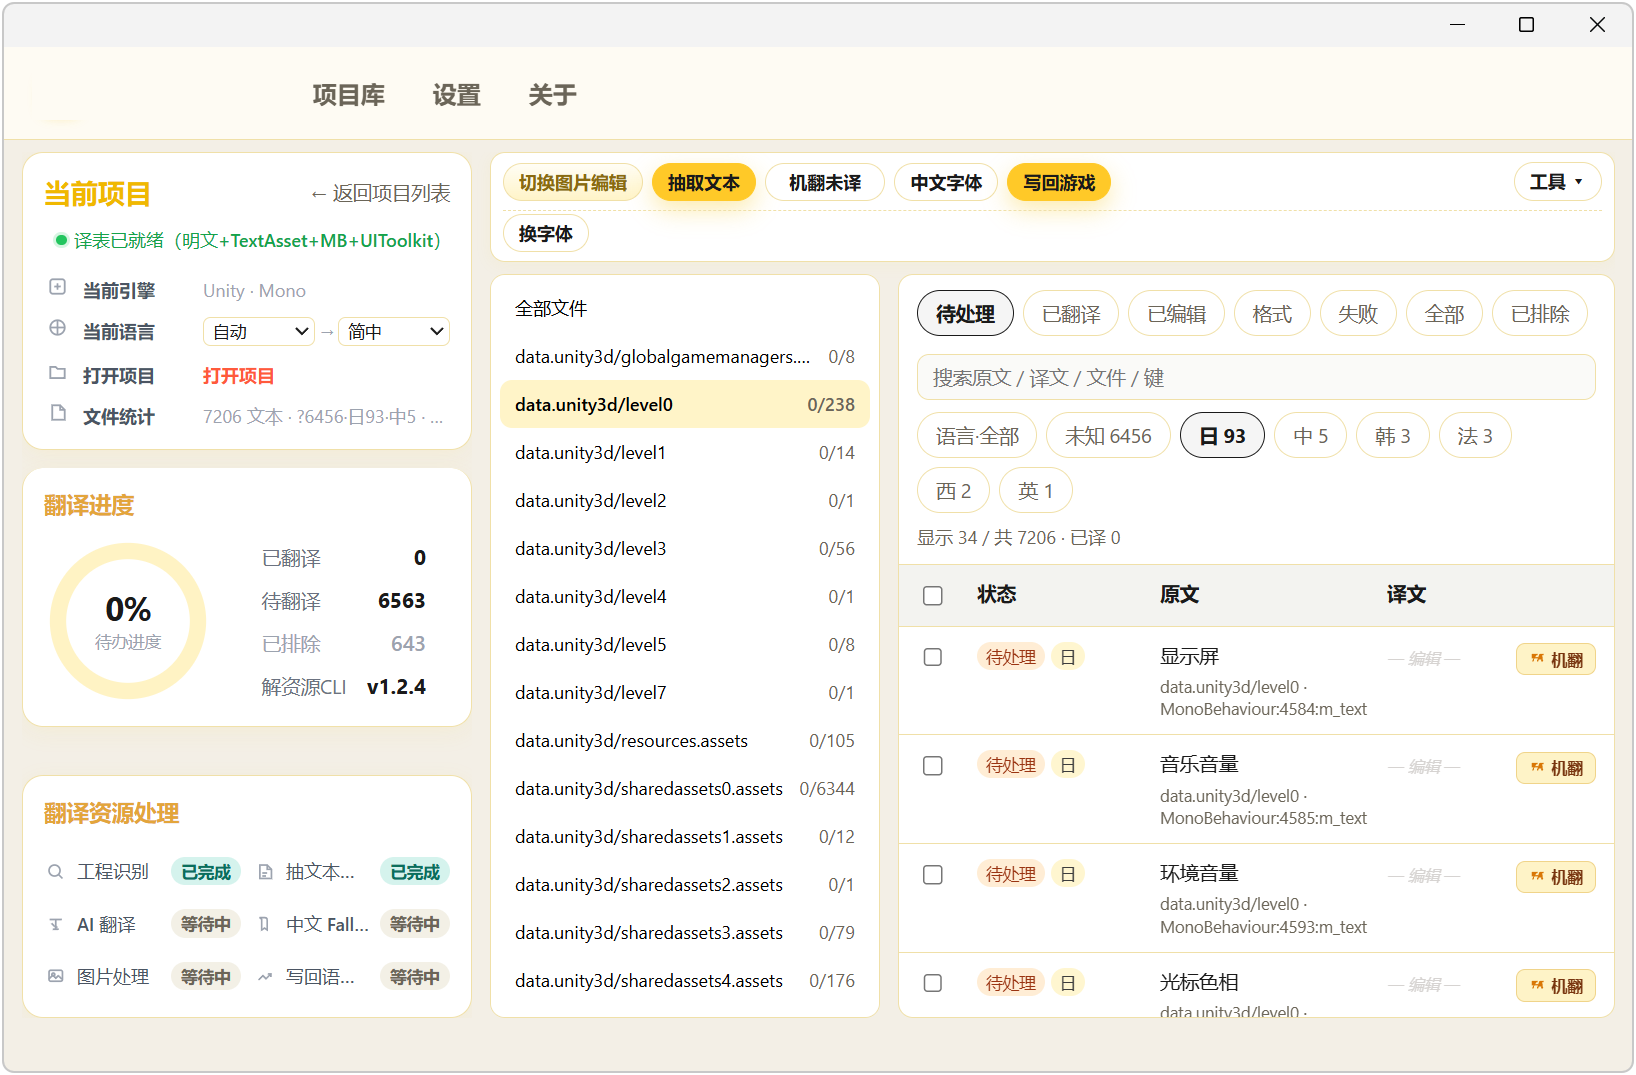
Task: Click the 编辑 translation cell of 音乐音量
Action: 1425,767
